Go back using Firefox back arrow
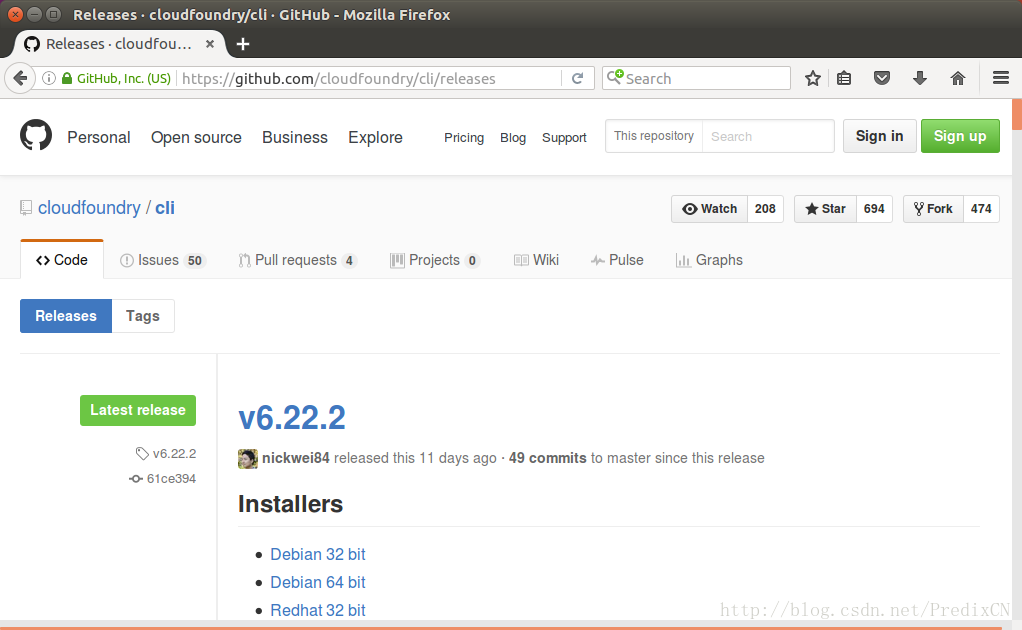The width and height of the screenshot is (1022, 630). 20,79
